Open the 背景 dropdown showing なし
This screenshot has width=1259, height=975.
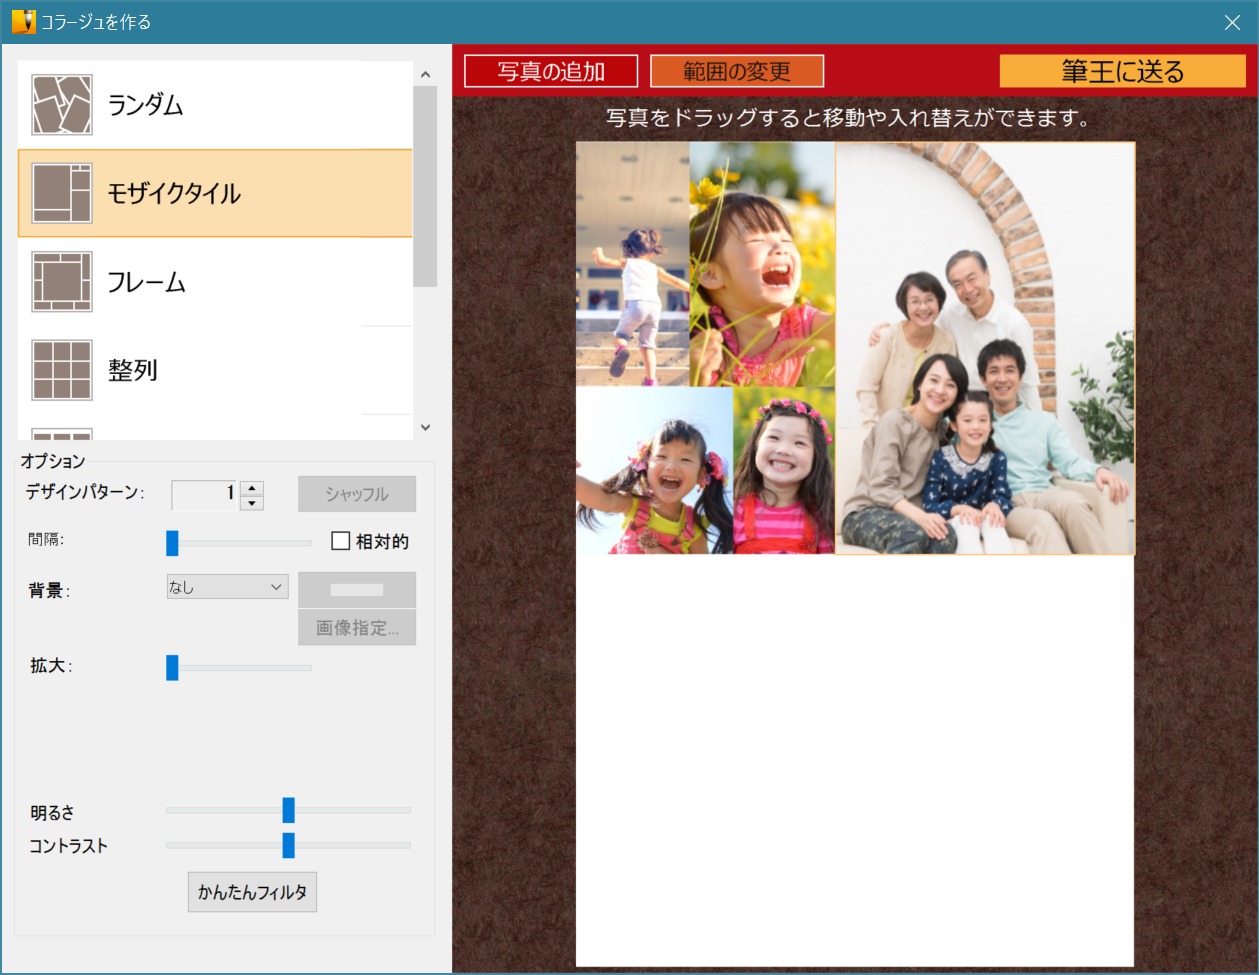coord(227,587)
